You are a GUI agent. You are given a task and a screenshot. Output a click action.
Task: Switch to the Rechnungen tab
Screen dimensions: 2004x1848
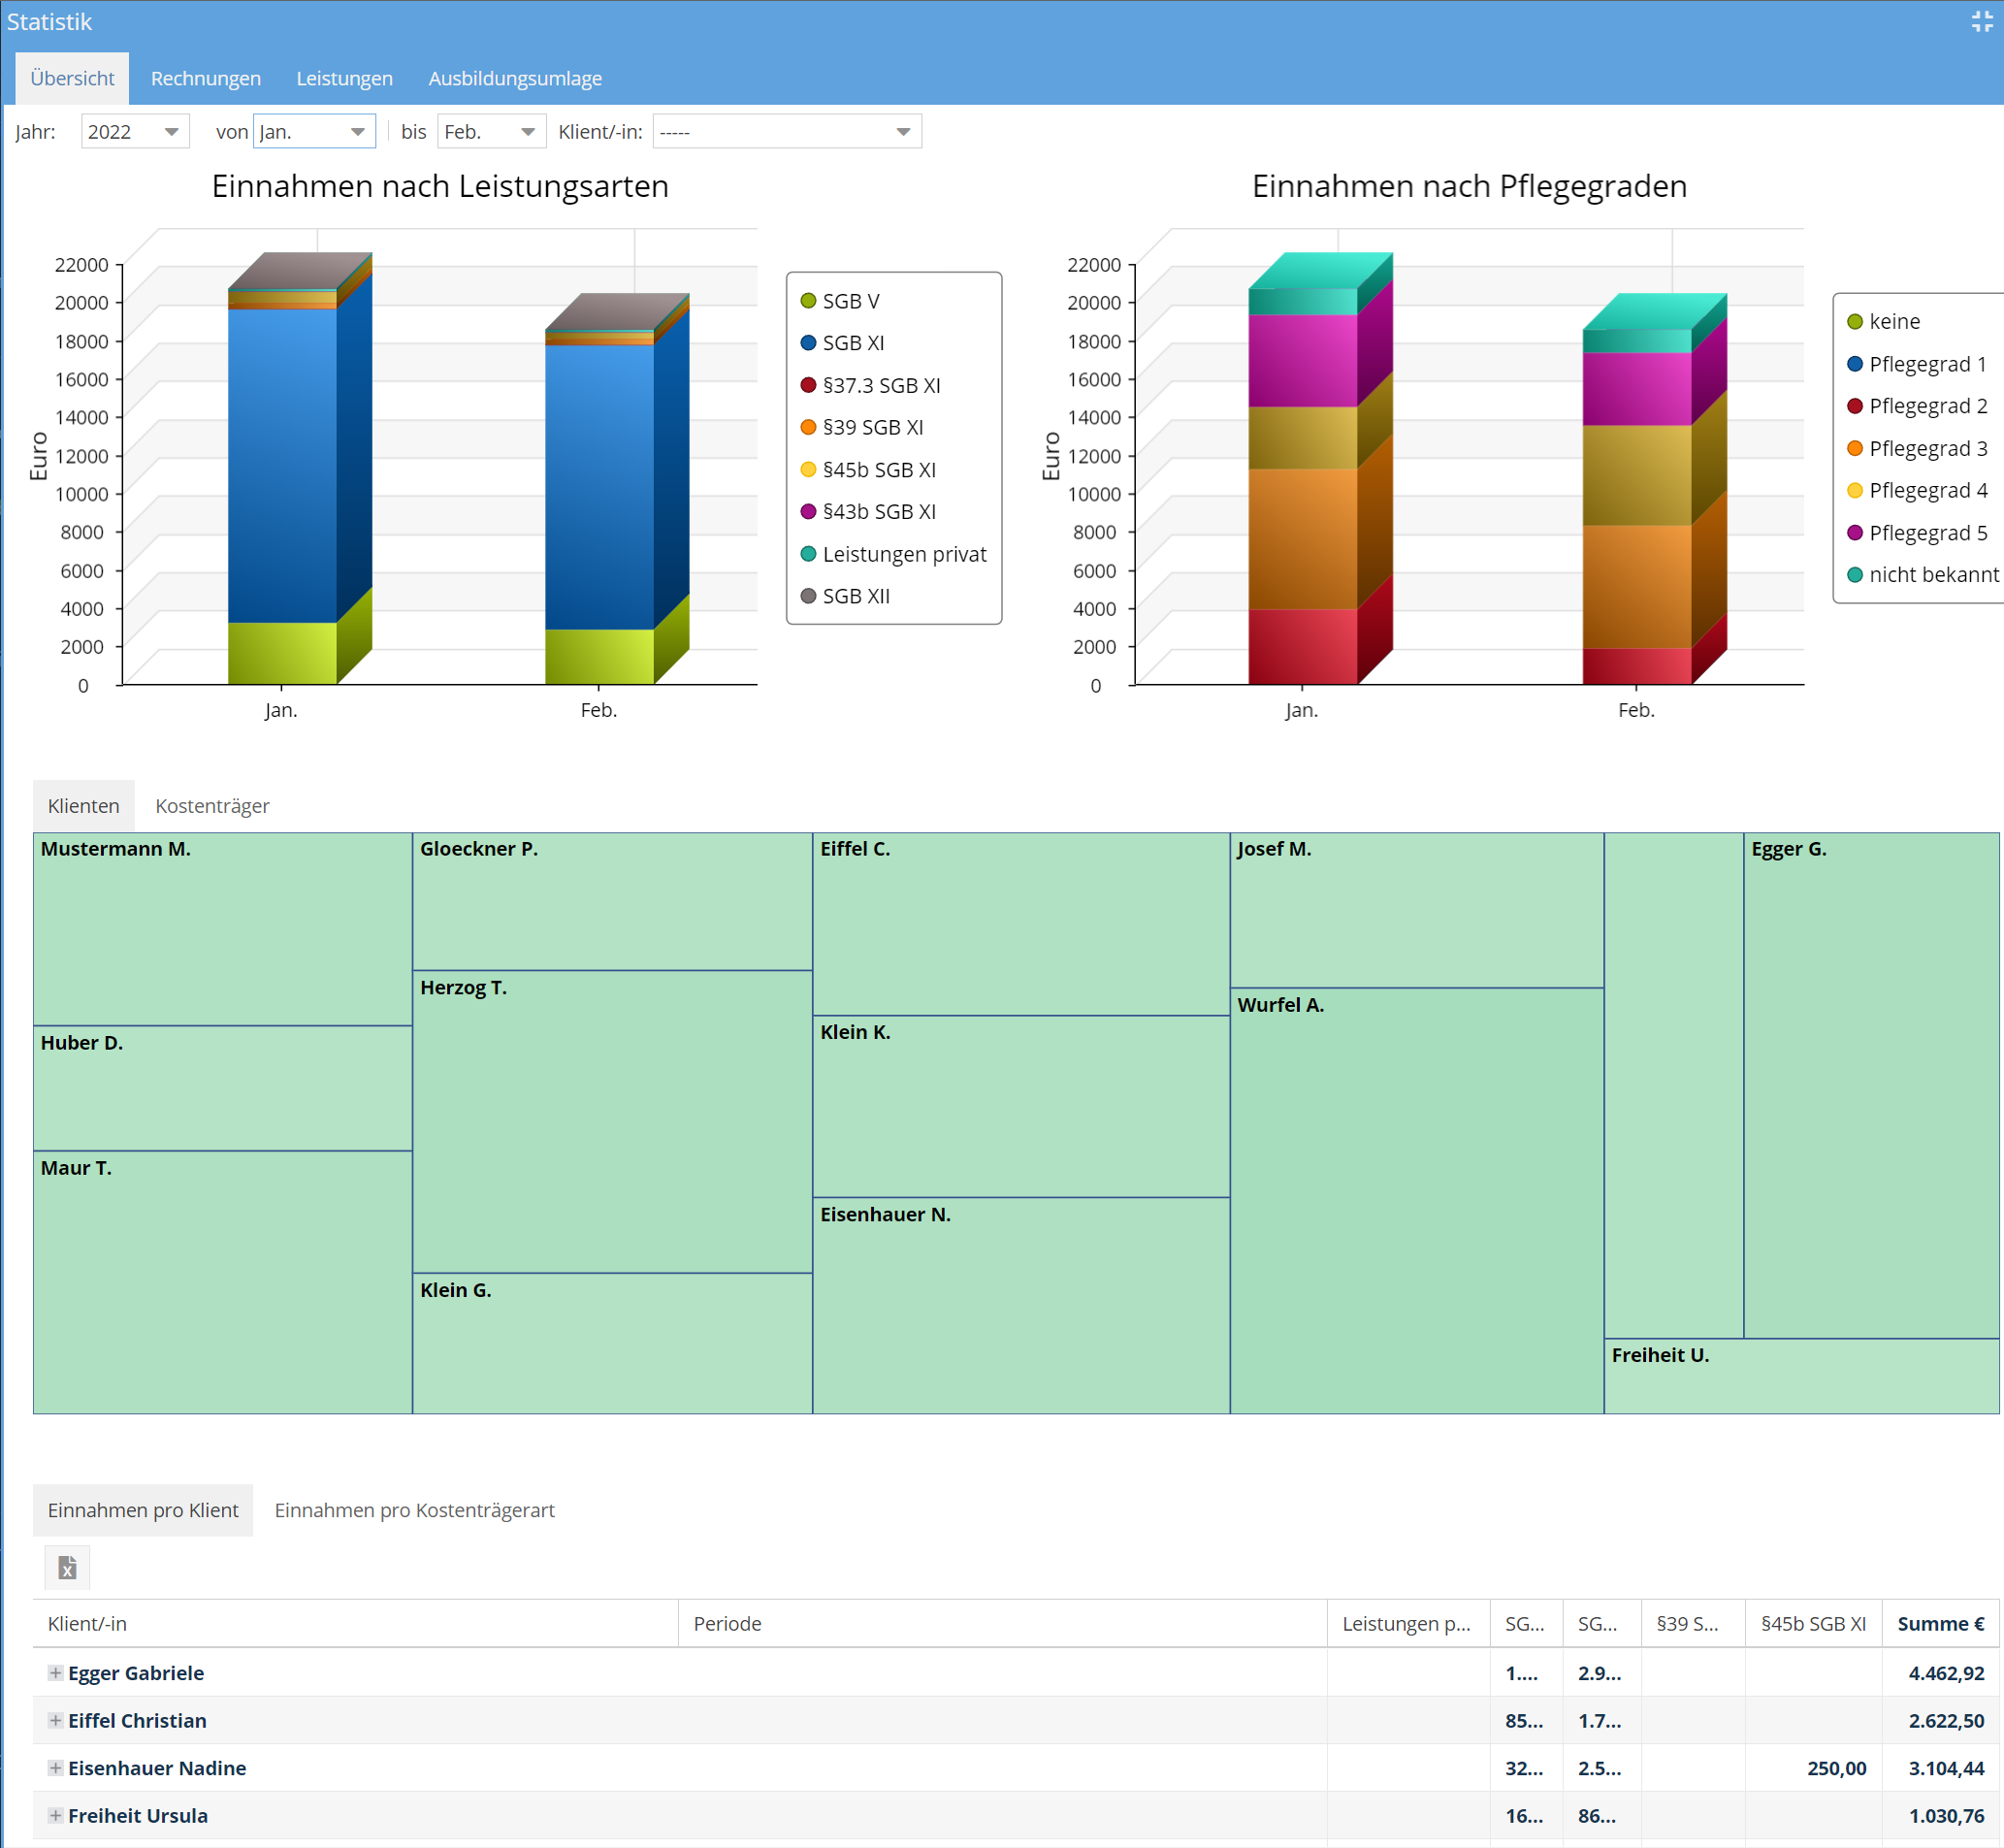[205, 78]
